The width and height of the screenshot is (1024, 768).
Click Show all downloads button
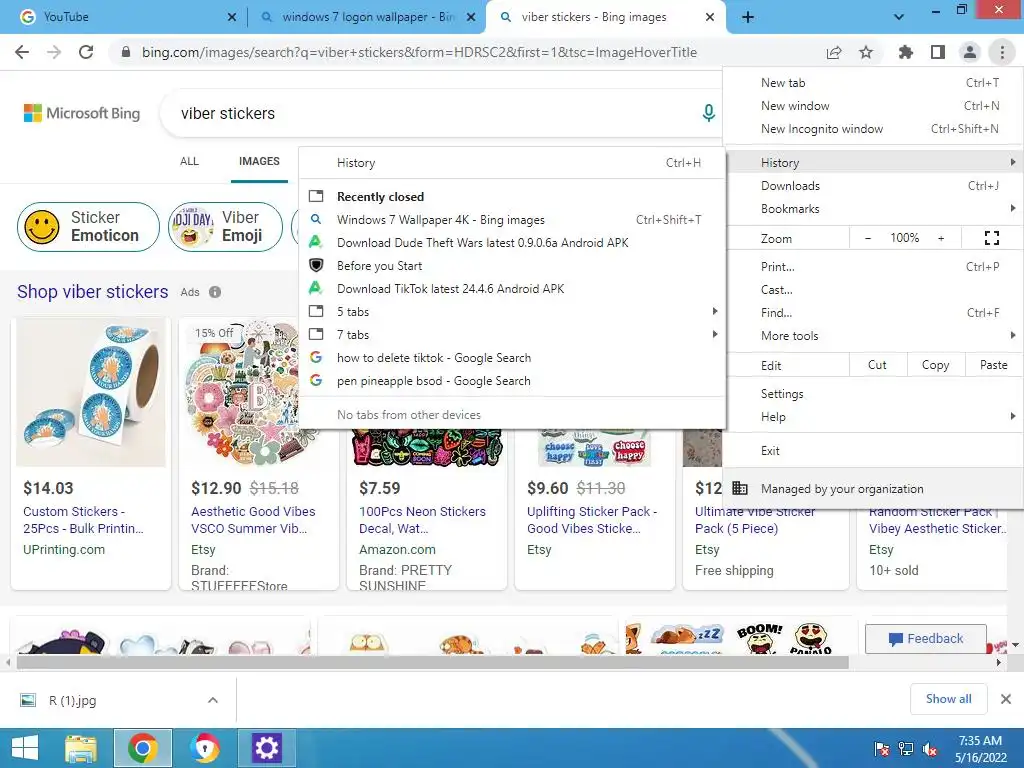coord(948,699)
